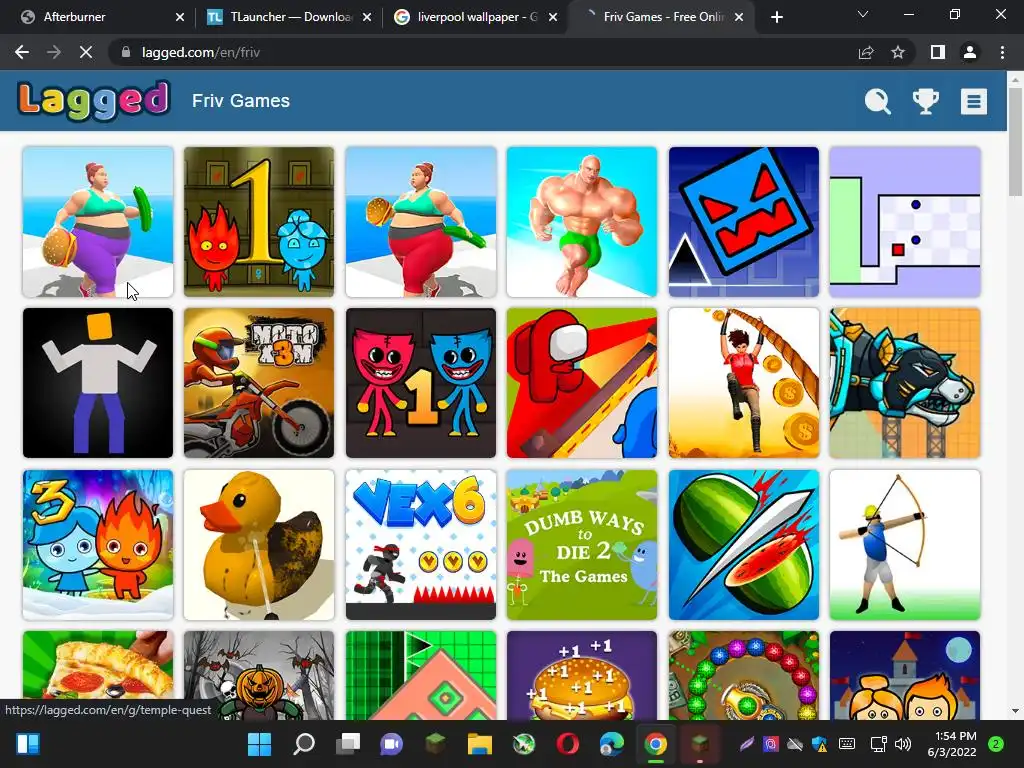Open File Explorer from the taskbar
The height and width of the screenshot is (768, 1024).
[x=479, y=744]
